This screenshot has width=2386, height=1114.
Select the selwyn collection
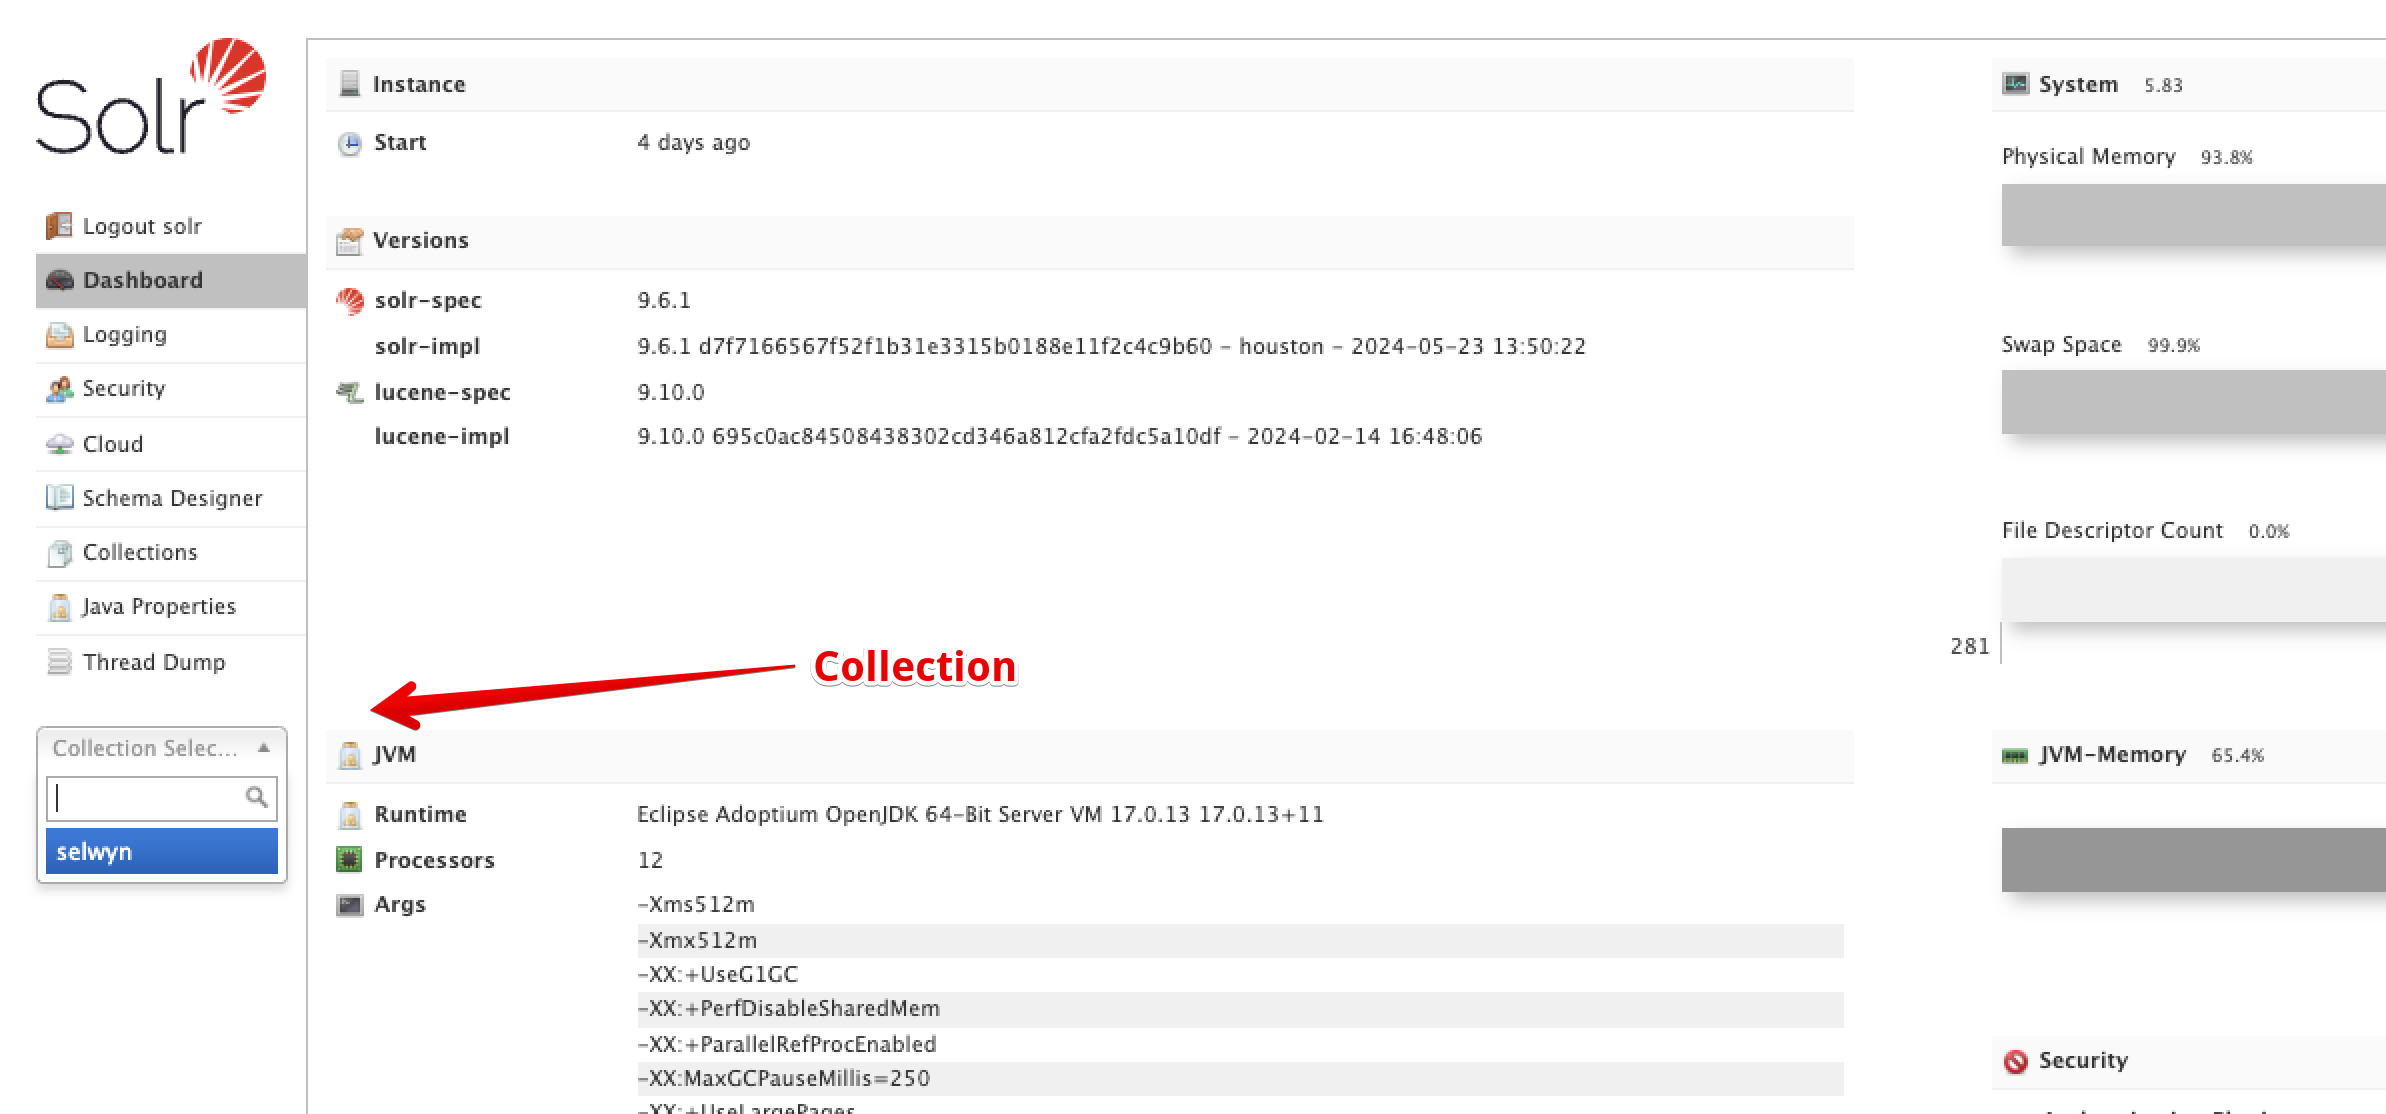pyautogui.click(x=162, y=851)
